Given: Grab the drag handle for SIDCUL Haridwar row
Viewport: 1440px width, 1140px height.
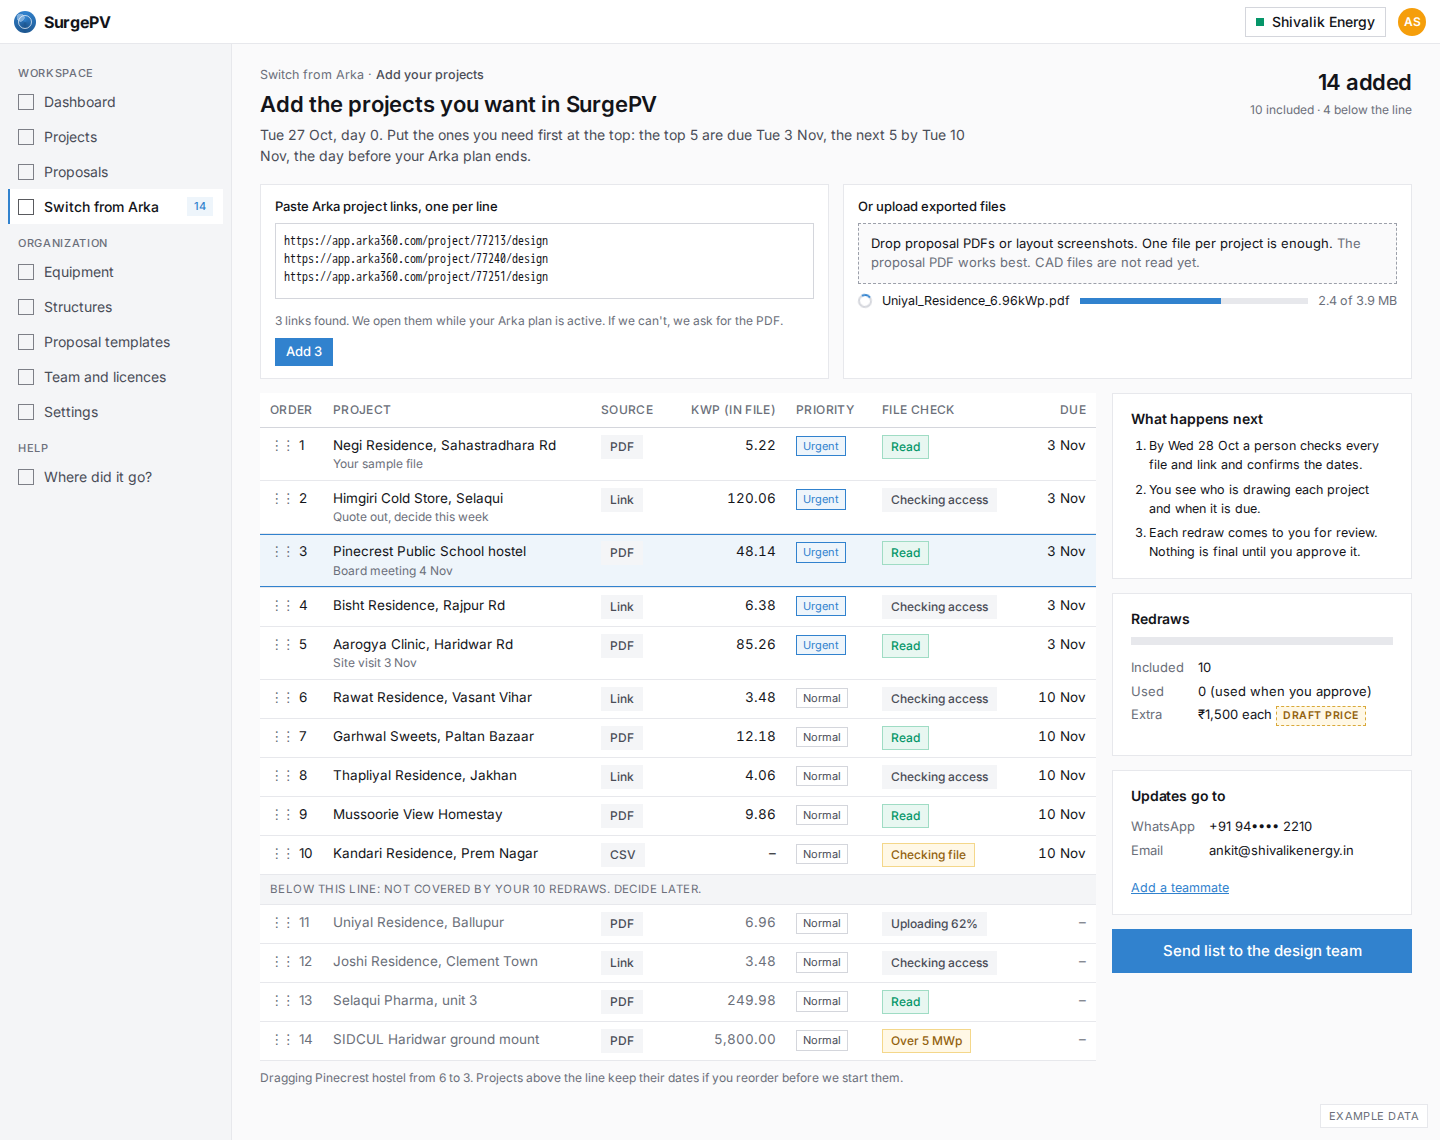Looking at the screenshot, I should coord(282,1040).
